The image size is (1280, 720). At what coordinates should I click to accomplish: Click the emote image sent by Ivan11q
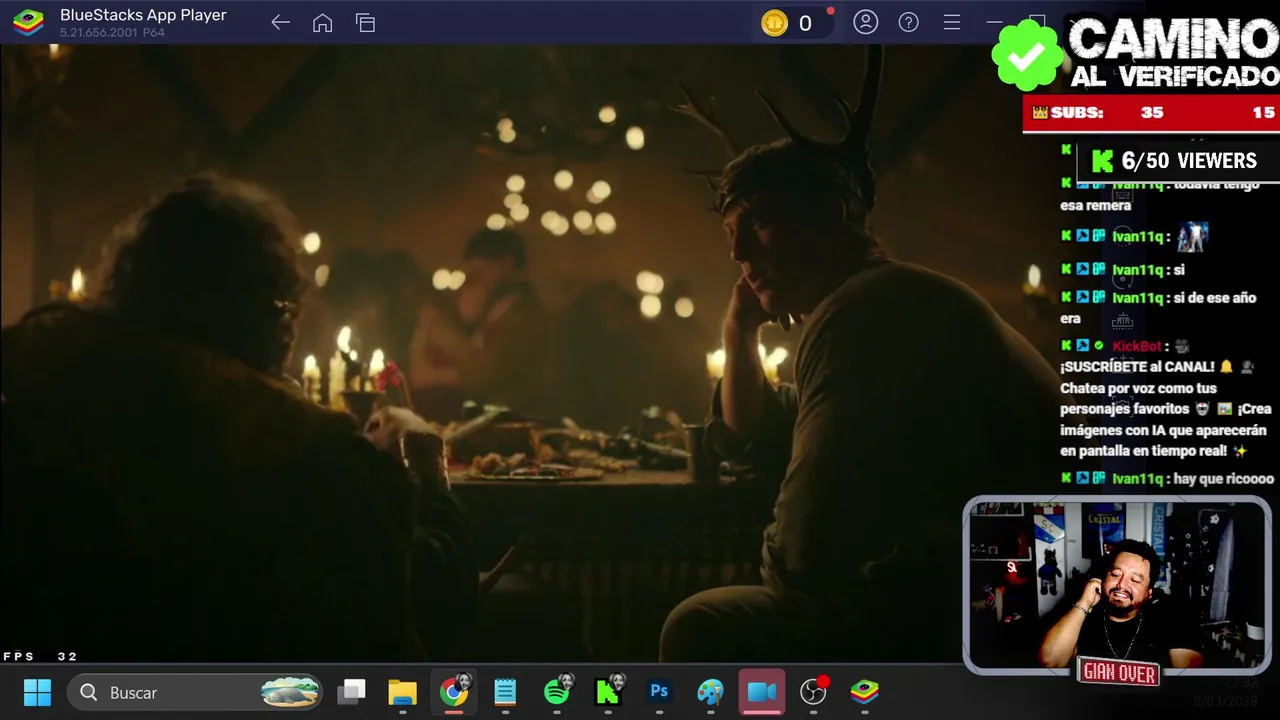1192,236
